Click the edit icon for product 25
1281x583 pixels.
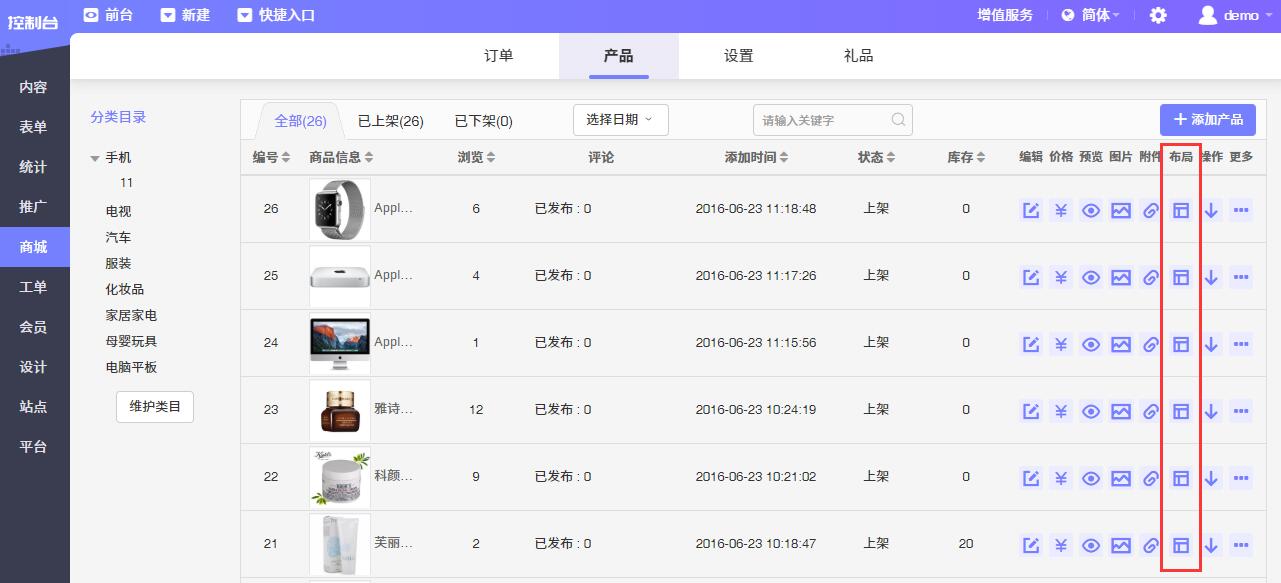point(1031,277)
